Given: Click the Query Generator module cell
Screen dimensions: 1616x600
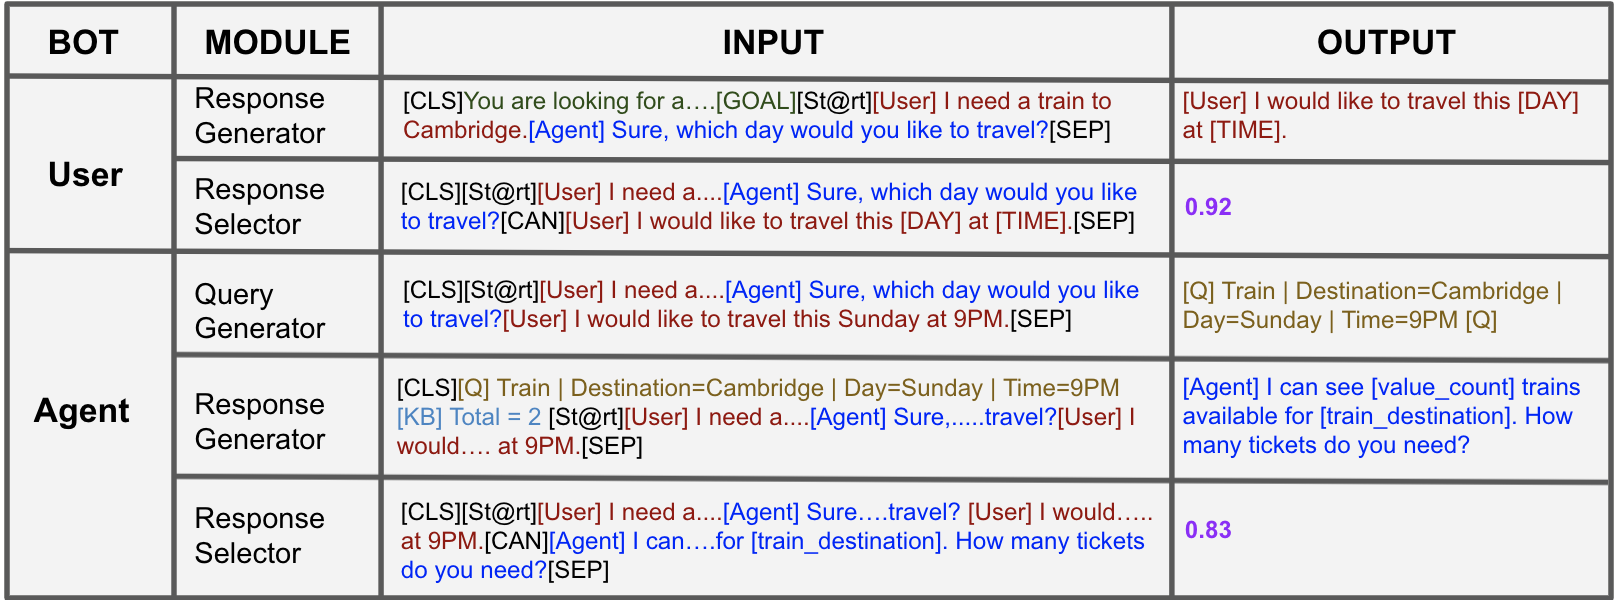Looking at the screenshot, I should (260, 311).
